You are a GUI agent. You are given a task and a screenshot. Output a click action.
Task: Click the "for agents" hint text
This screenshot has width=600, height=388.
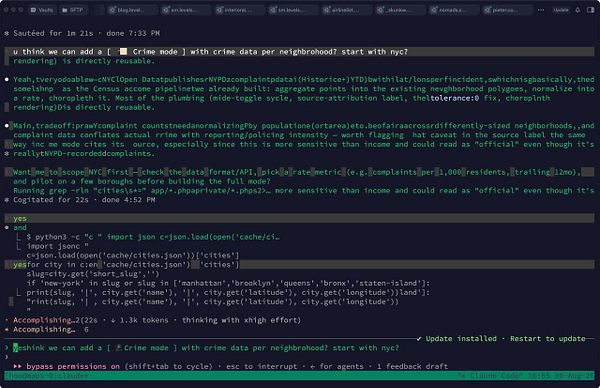tap(337, 366)
